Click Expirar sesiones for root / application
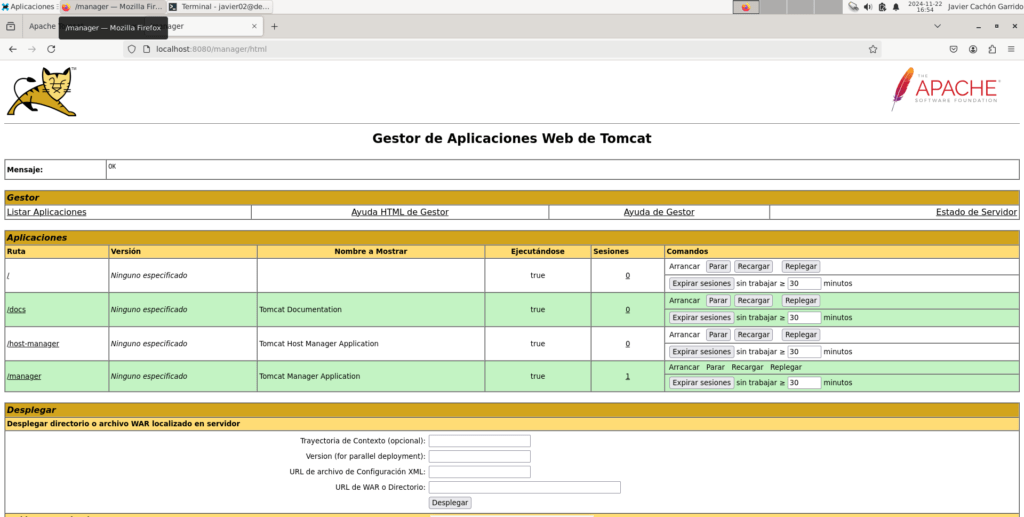The width and height of the screenshot is (1024, 517). [x=701, y=283]
